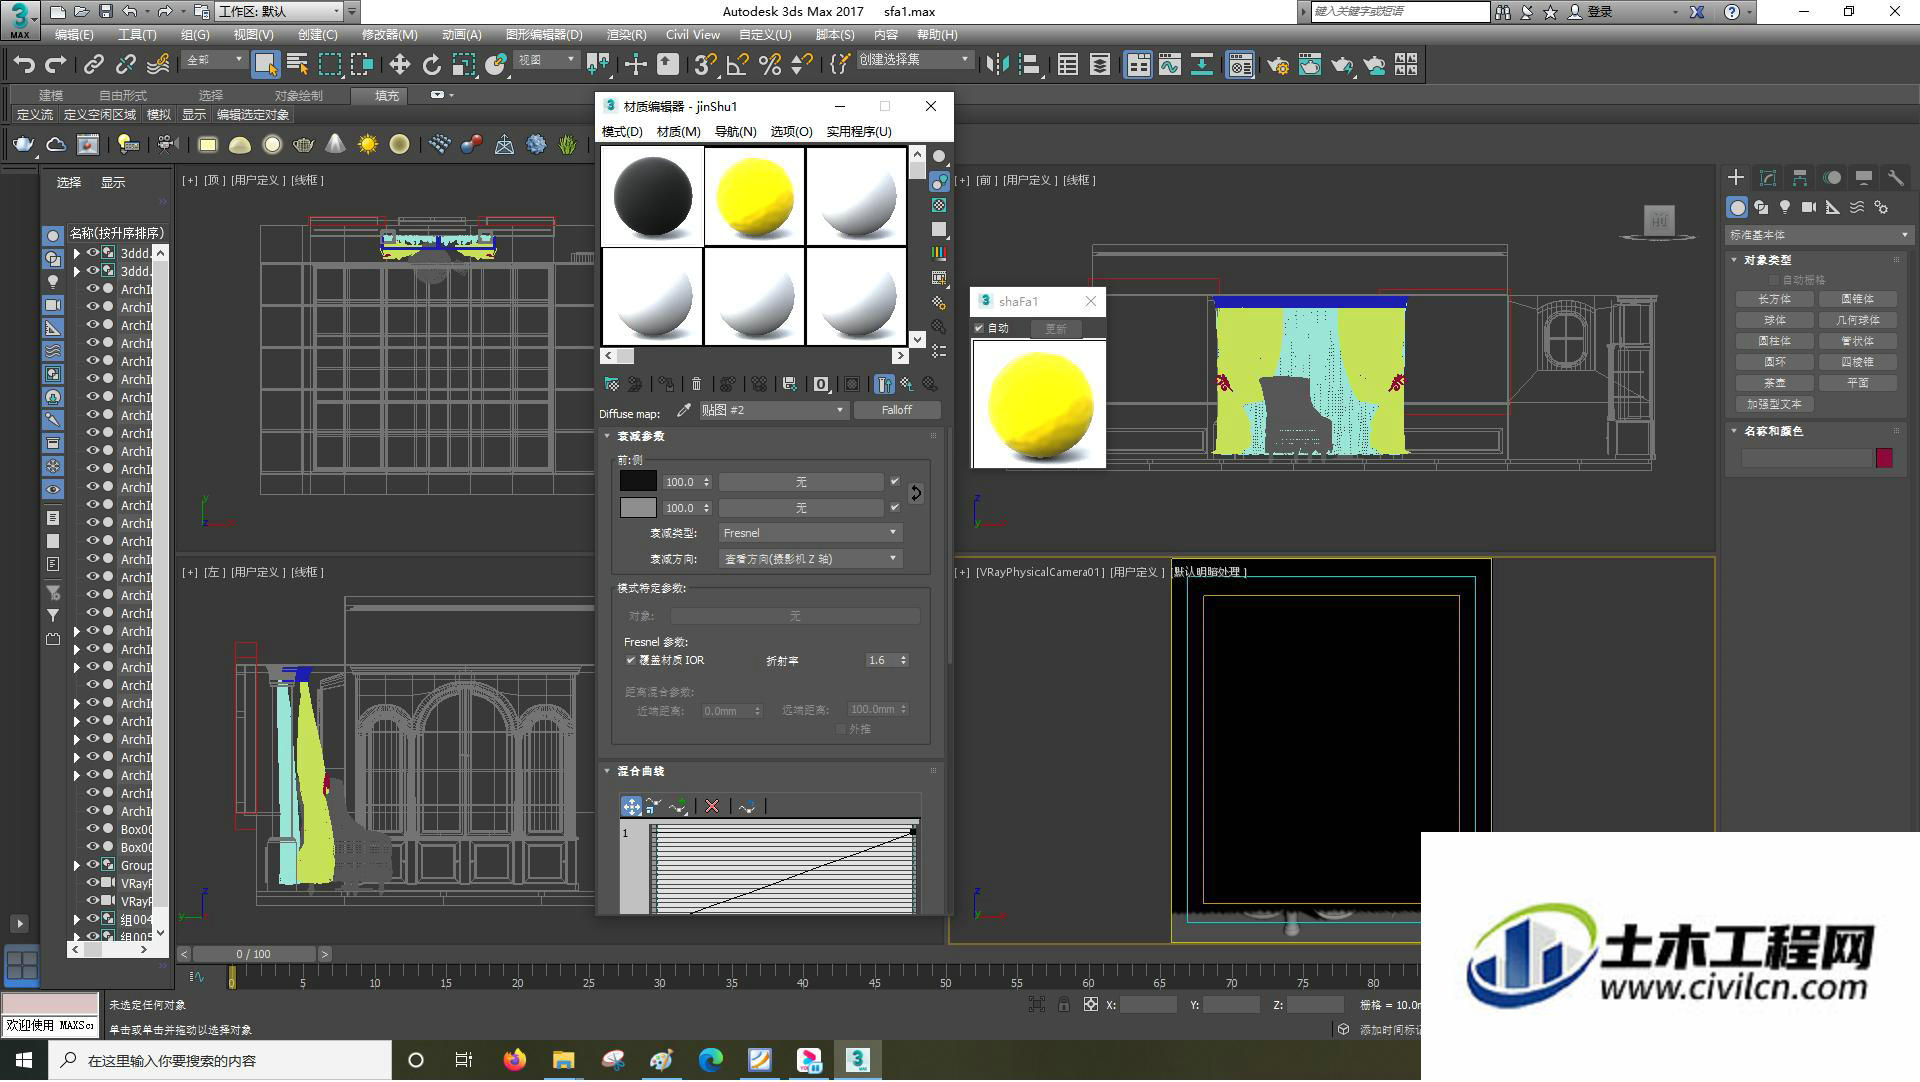The height and width of the screenshot is (1082, 1920).
Task: Click Get Material in material editor
Action: pos(611,384)
